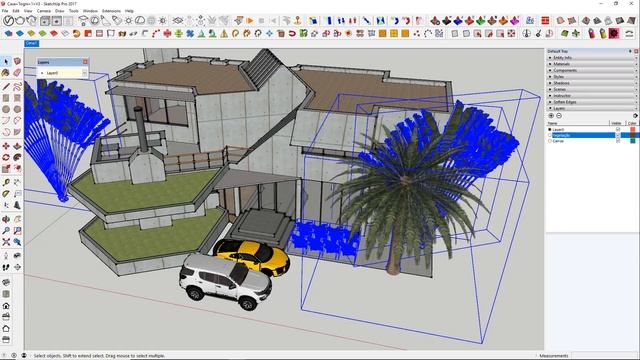The image size is (640, 360).
Task: Change the teal Carros color swatch
Action: click(x=633, y=141)
